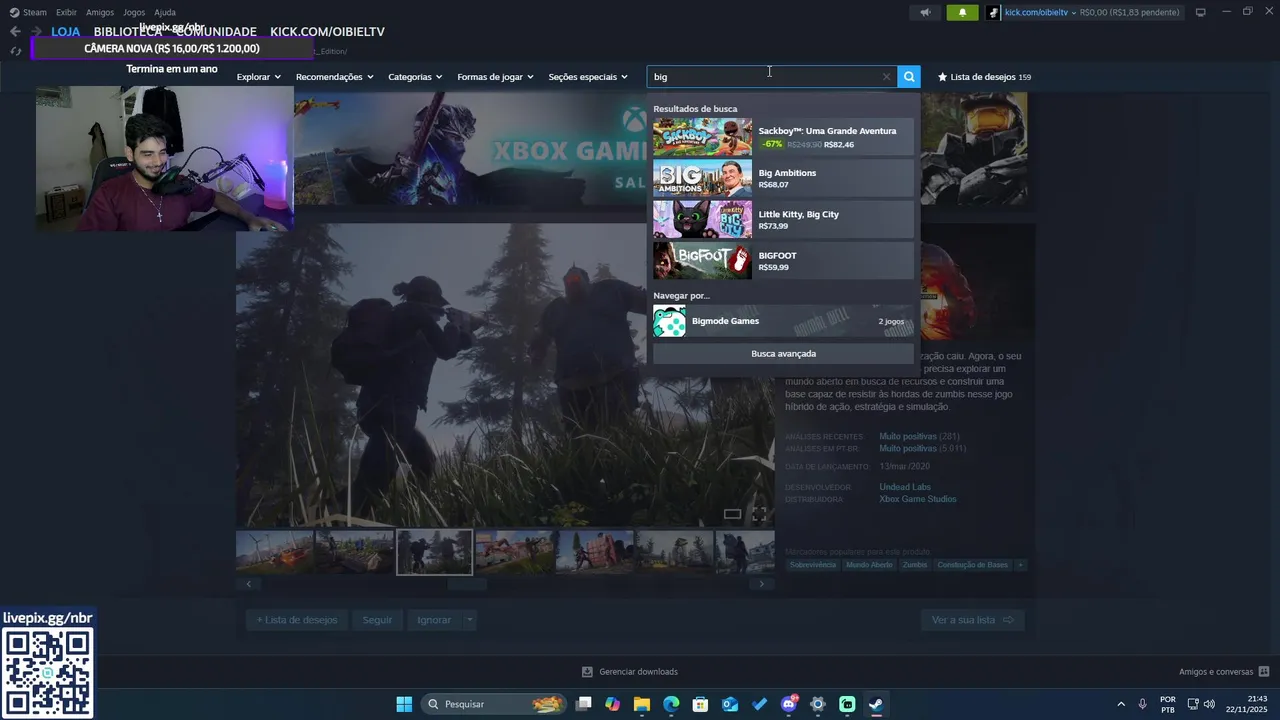Move thumbnail strip left with arrow
This screenshot has width=1280, height=720.
[x=249, y=584]
